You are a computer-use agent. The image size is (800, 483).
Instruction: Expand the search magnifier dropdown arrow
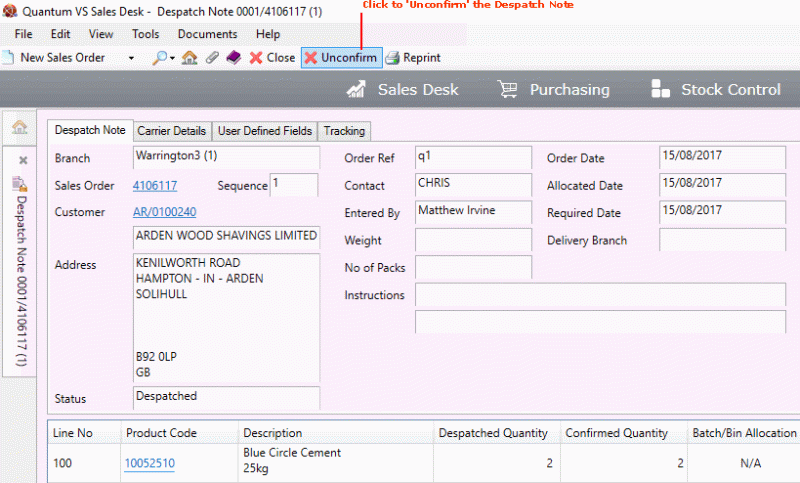172,58
